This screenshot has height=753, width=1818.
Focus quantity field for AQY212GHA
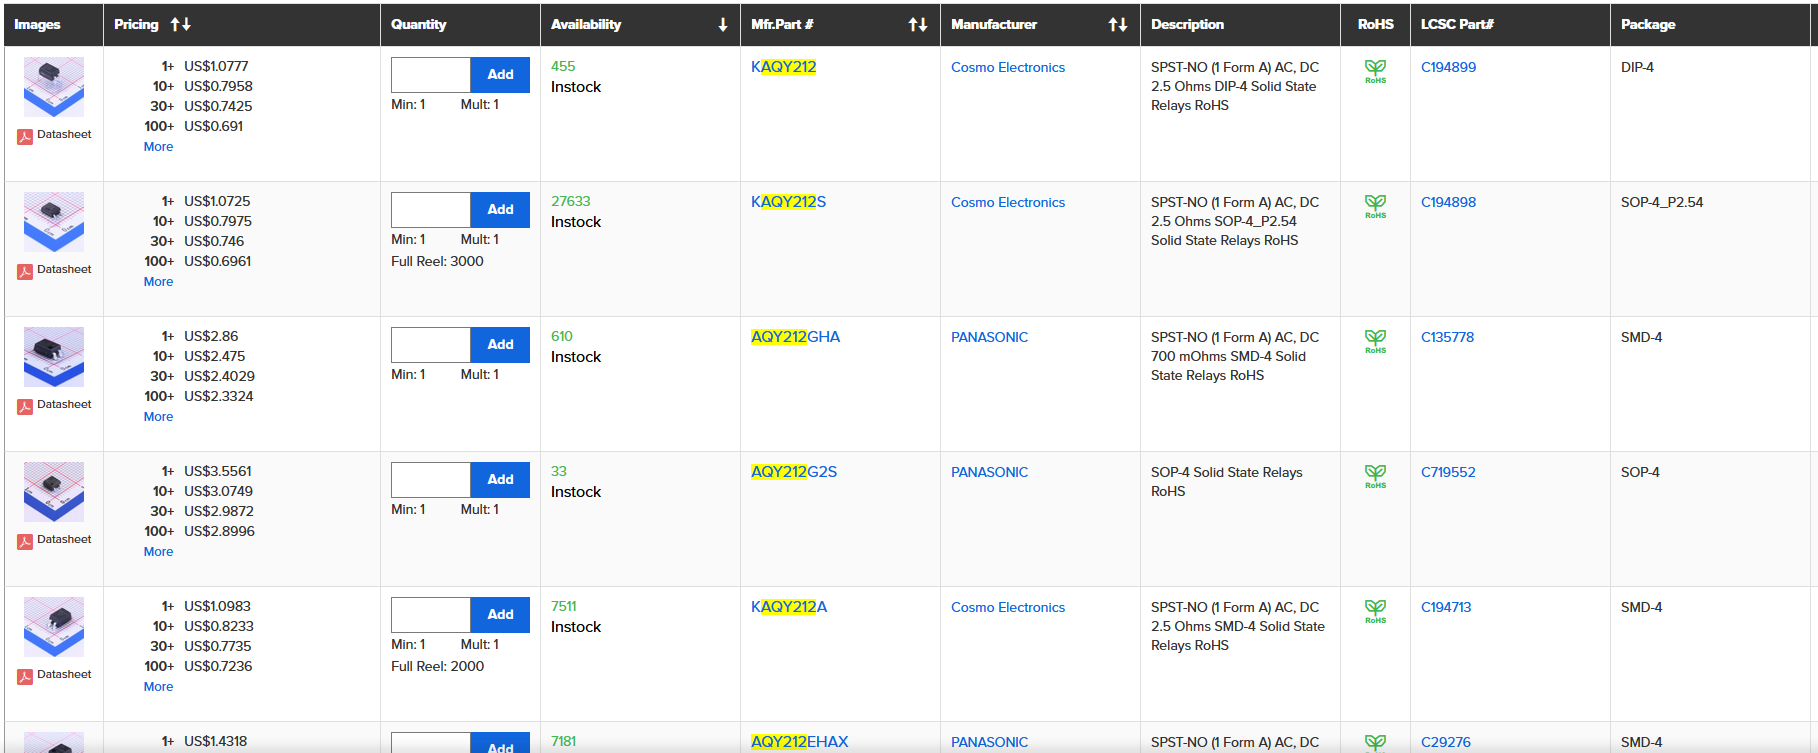(x=431, y=345)
